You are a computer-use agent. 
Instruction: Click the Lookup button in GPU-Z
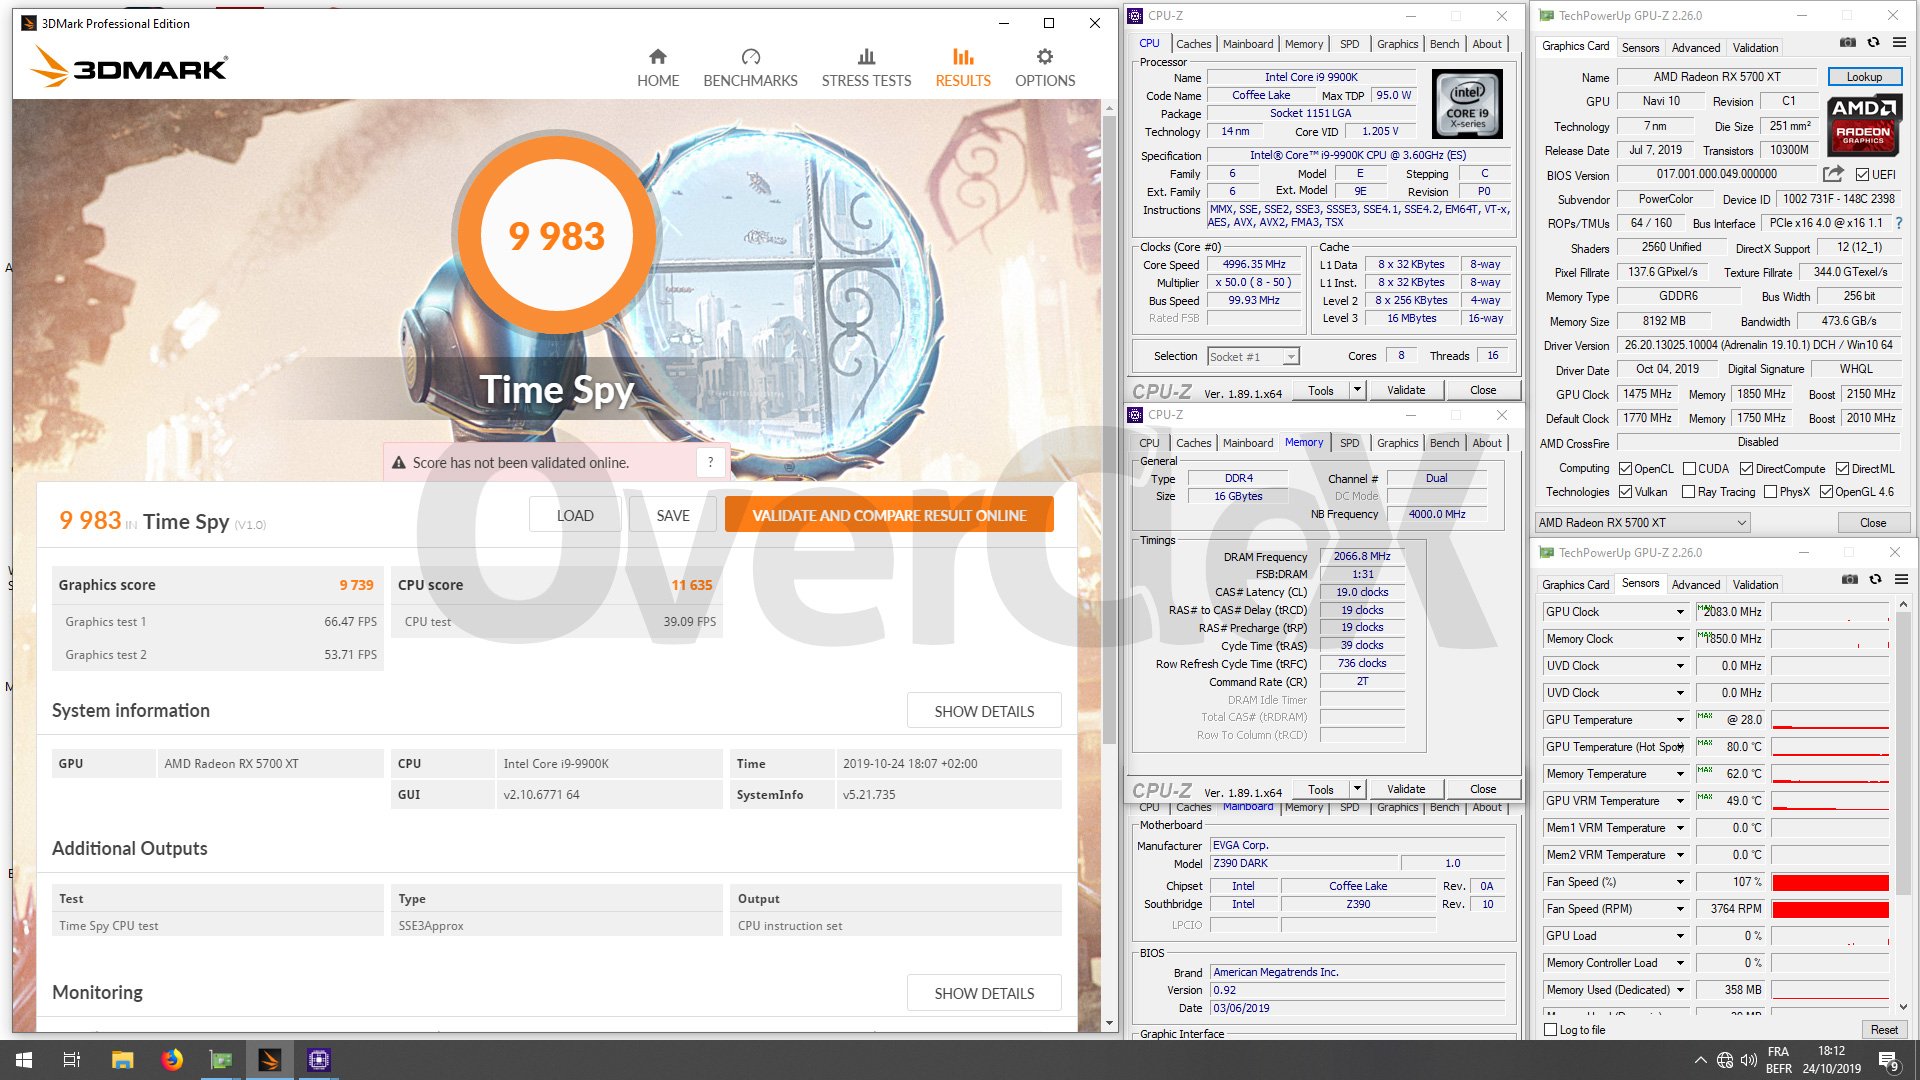[x=1864, y=77]
